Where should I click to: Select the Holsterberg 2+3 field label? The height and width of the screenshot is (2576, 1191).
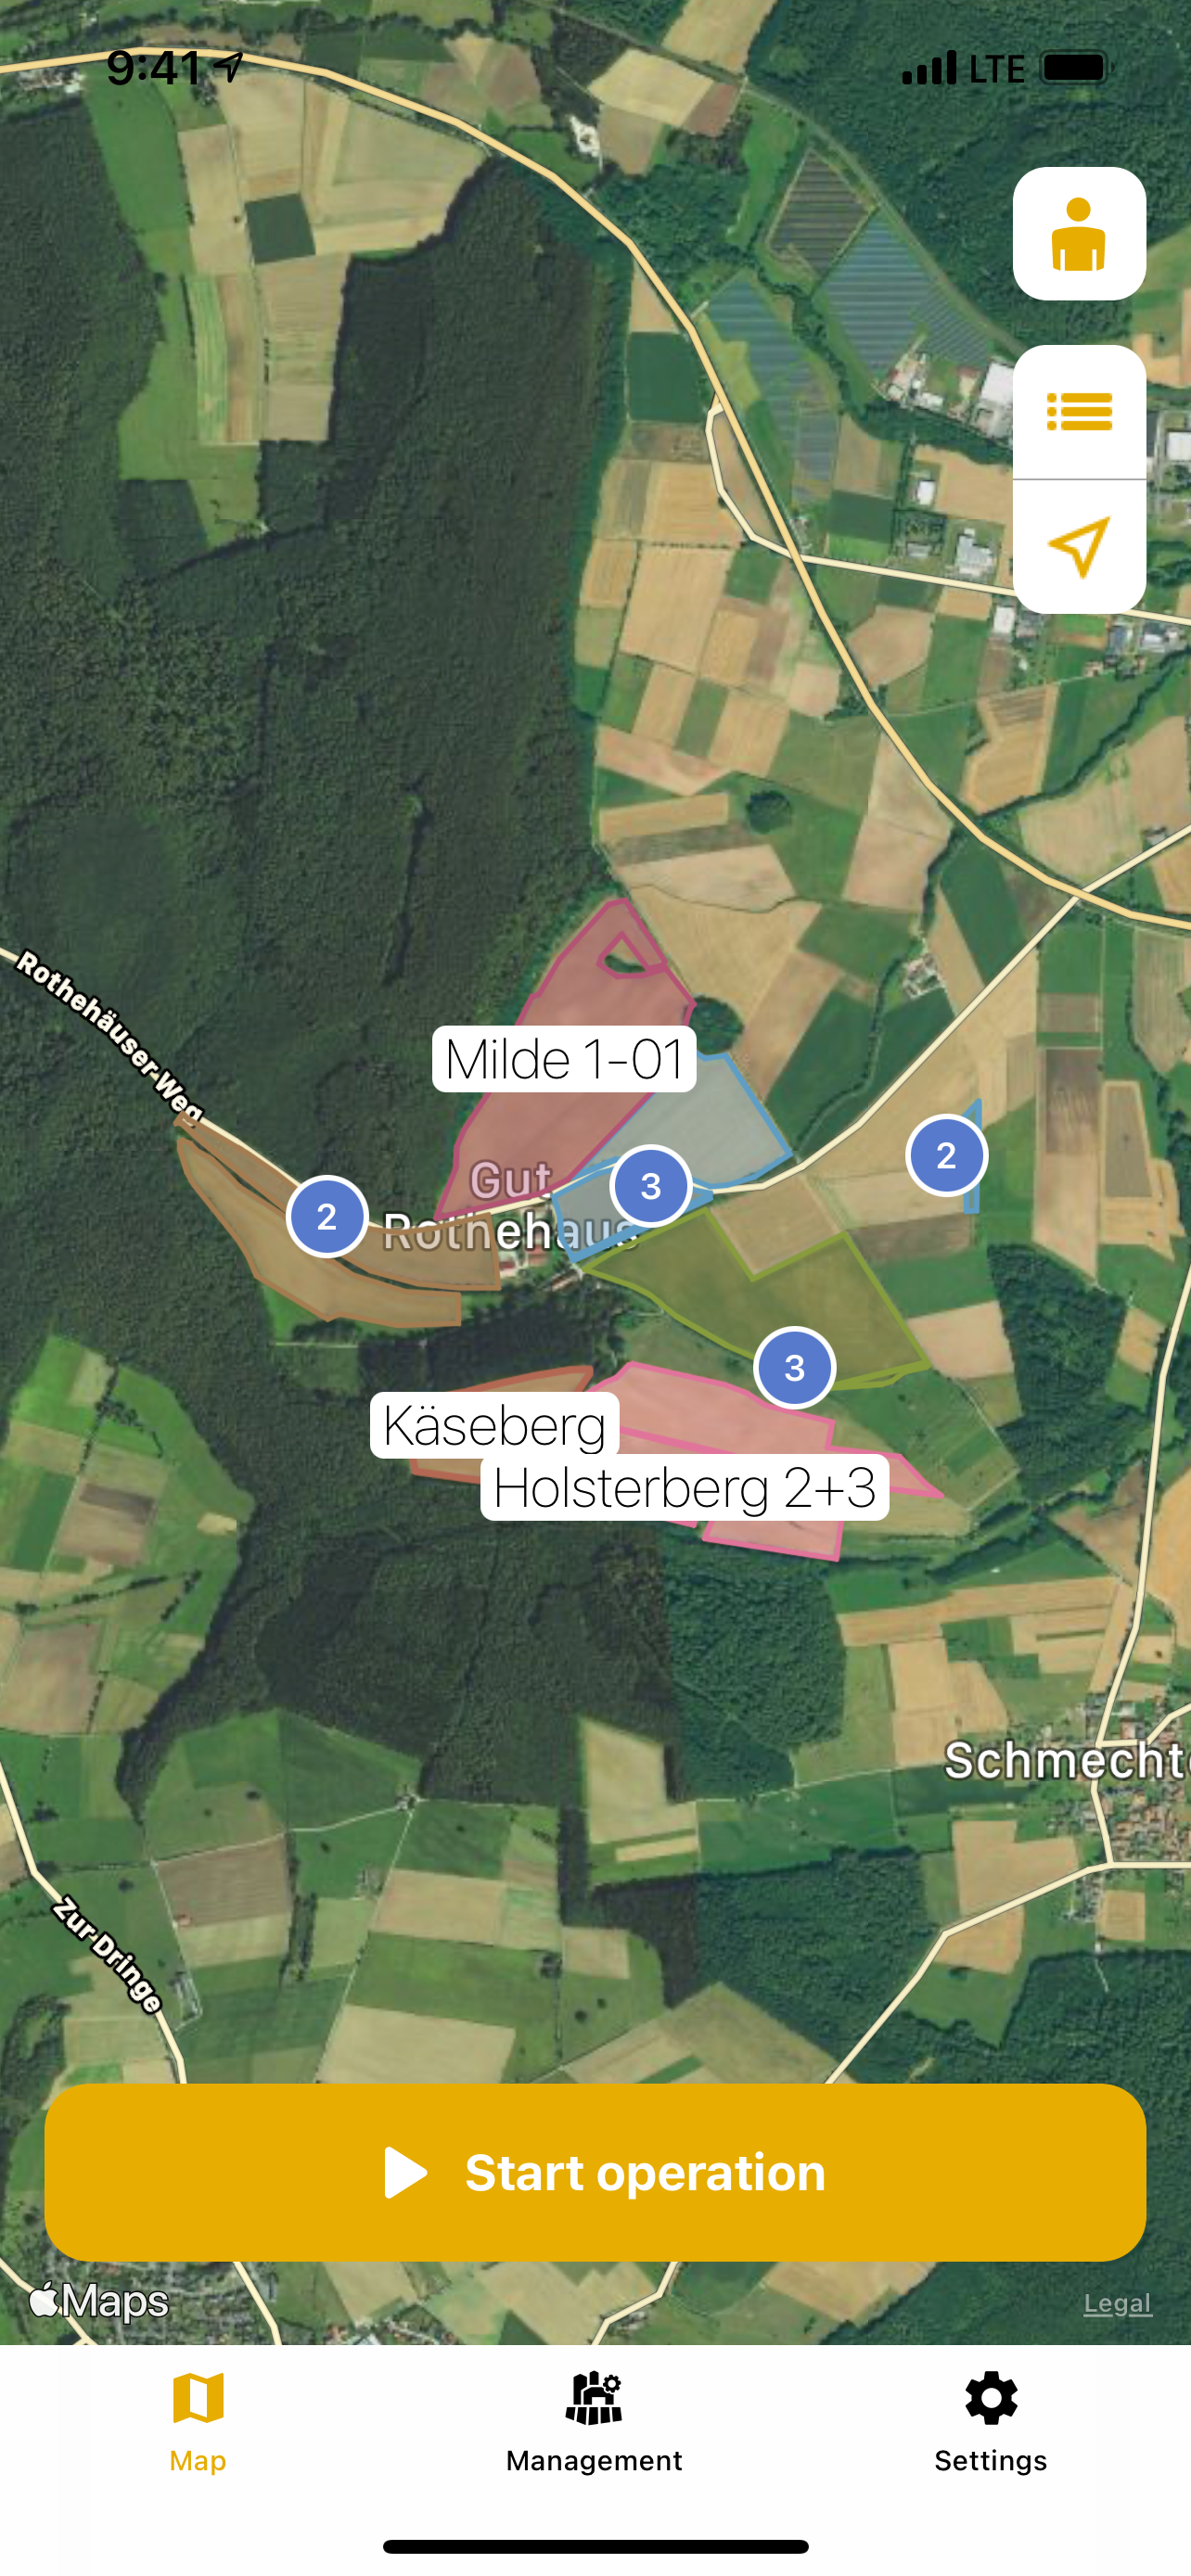click(x=684, y=1487)
